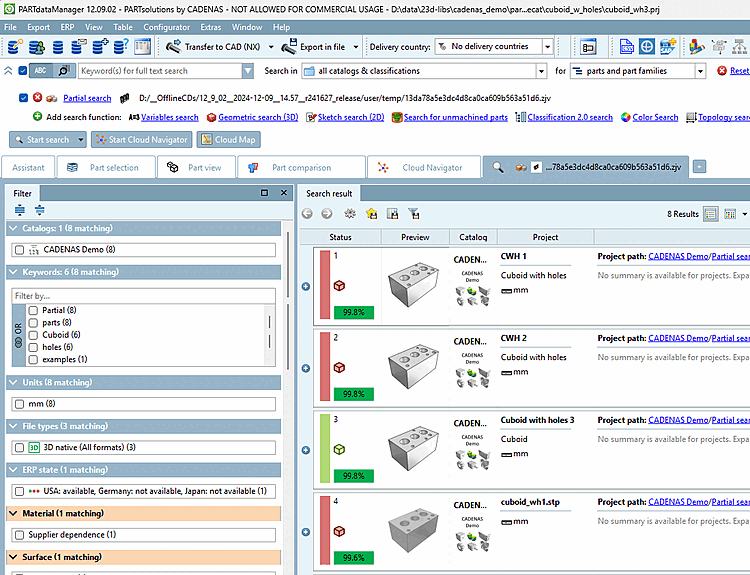Click the SAP star toolbar icon
Screen dimensions: 750x575
668,46
